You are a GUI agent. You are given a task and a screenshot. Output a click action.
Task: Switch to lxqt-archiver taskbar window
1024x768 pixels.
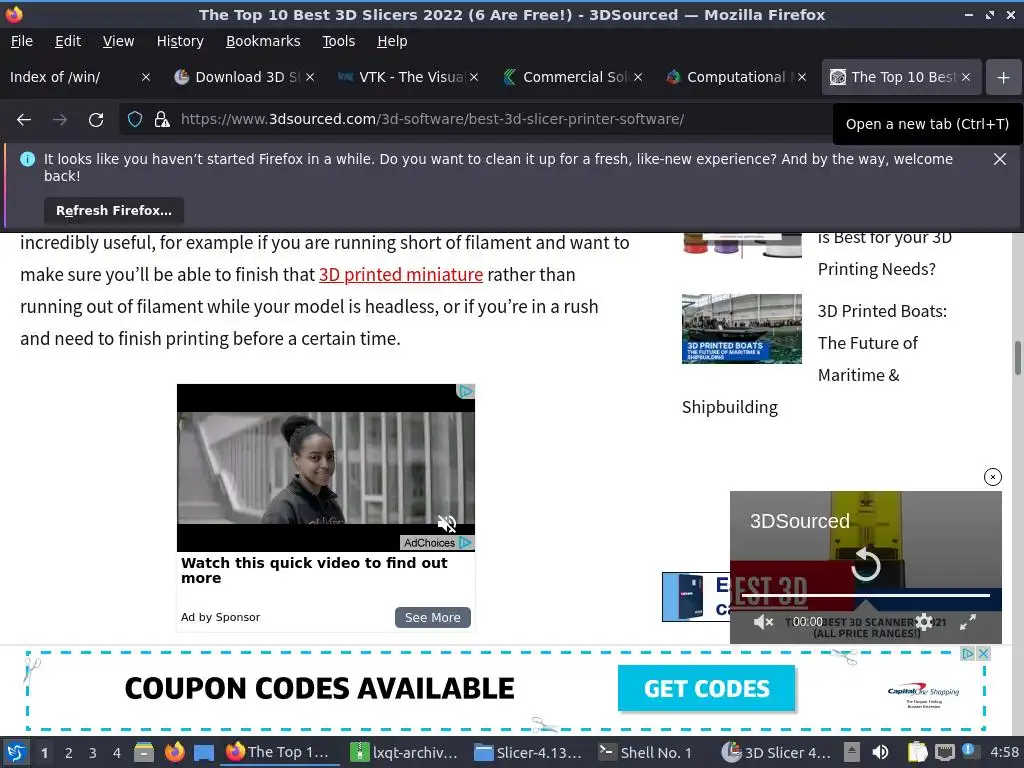405,752
